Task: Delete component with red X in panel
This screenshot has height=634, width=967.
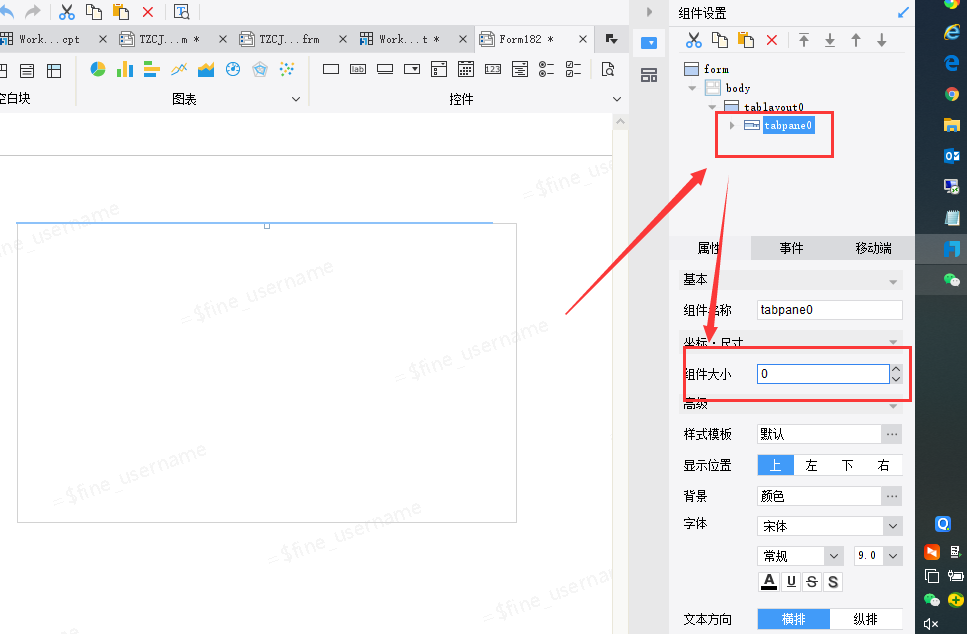Action: pyautogui.click(x=772, y=40)
